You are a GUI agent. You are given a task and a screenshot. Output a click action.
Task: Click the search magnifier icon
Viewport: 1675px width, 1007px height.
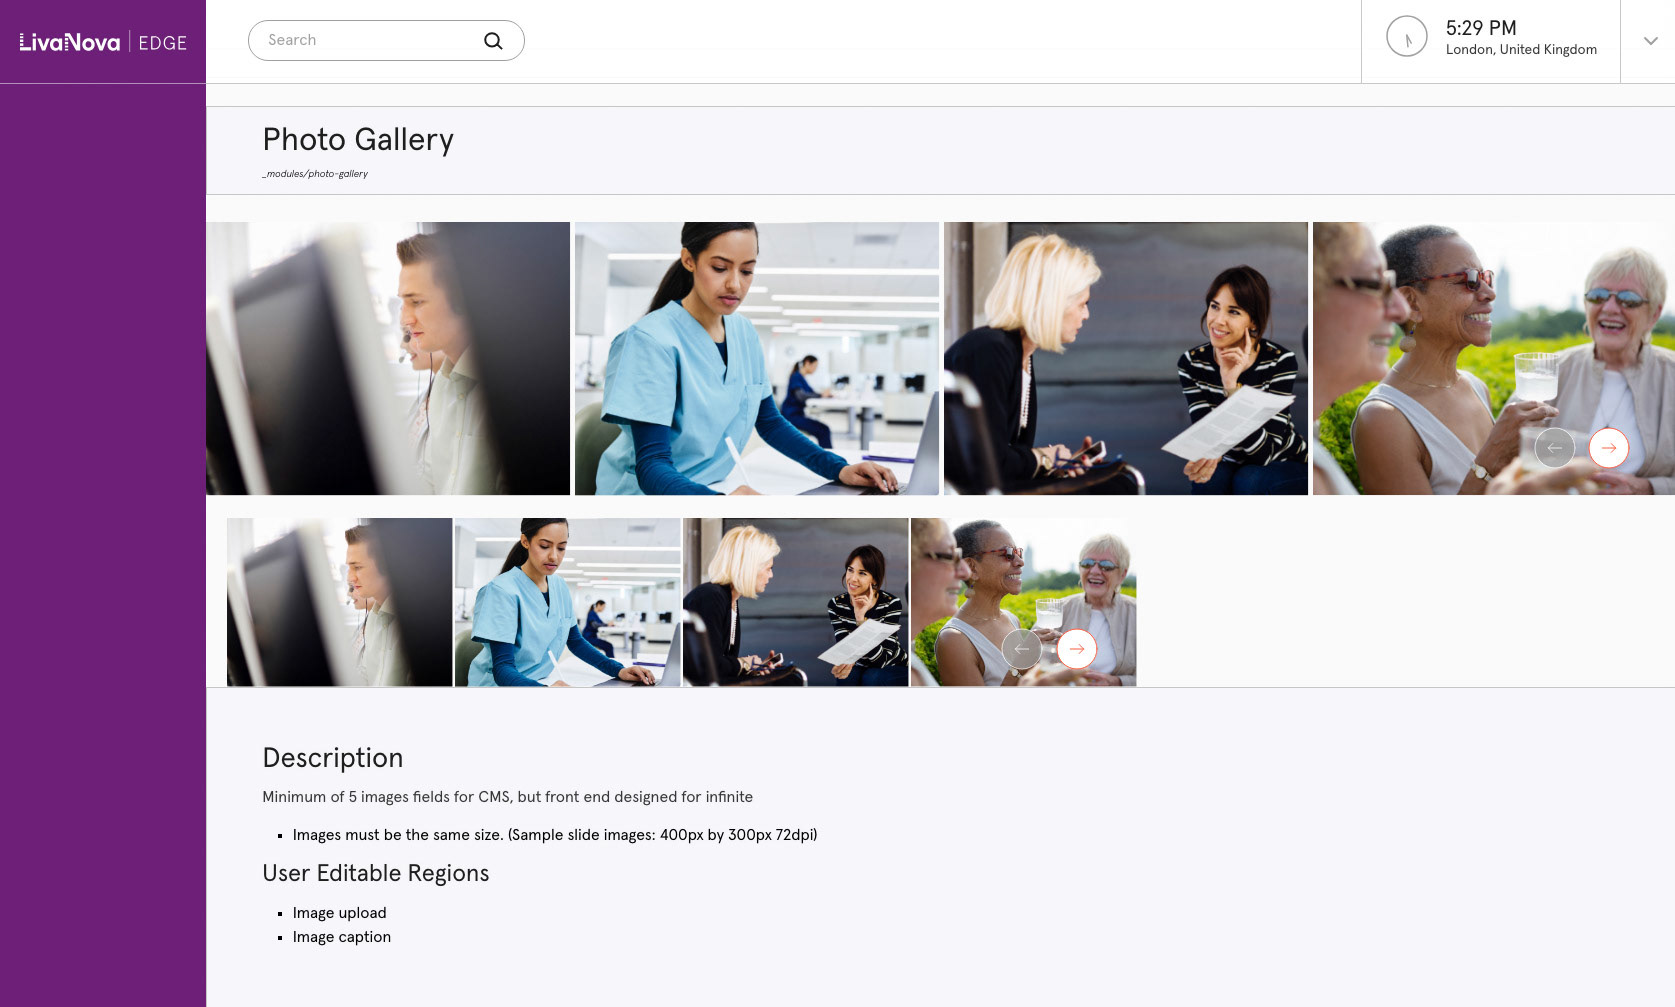[x=493, y=41]
